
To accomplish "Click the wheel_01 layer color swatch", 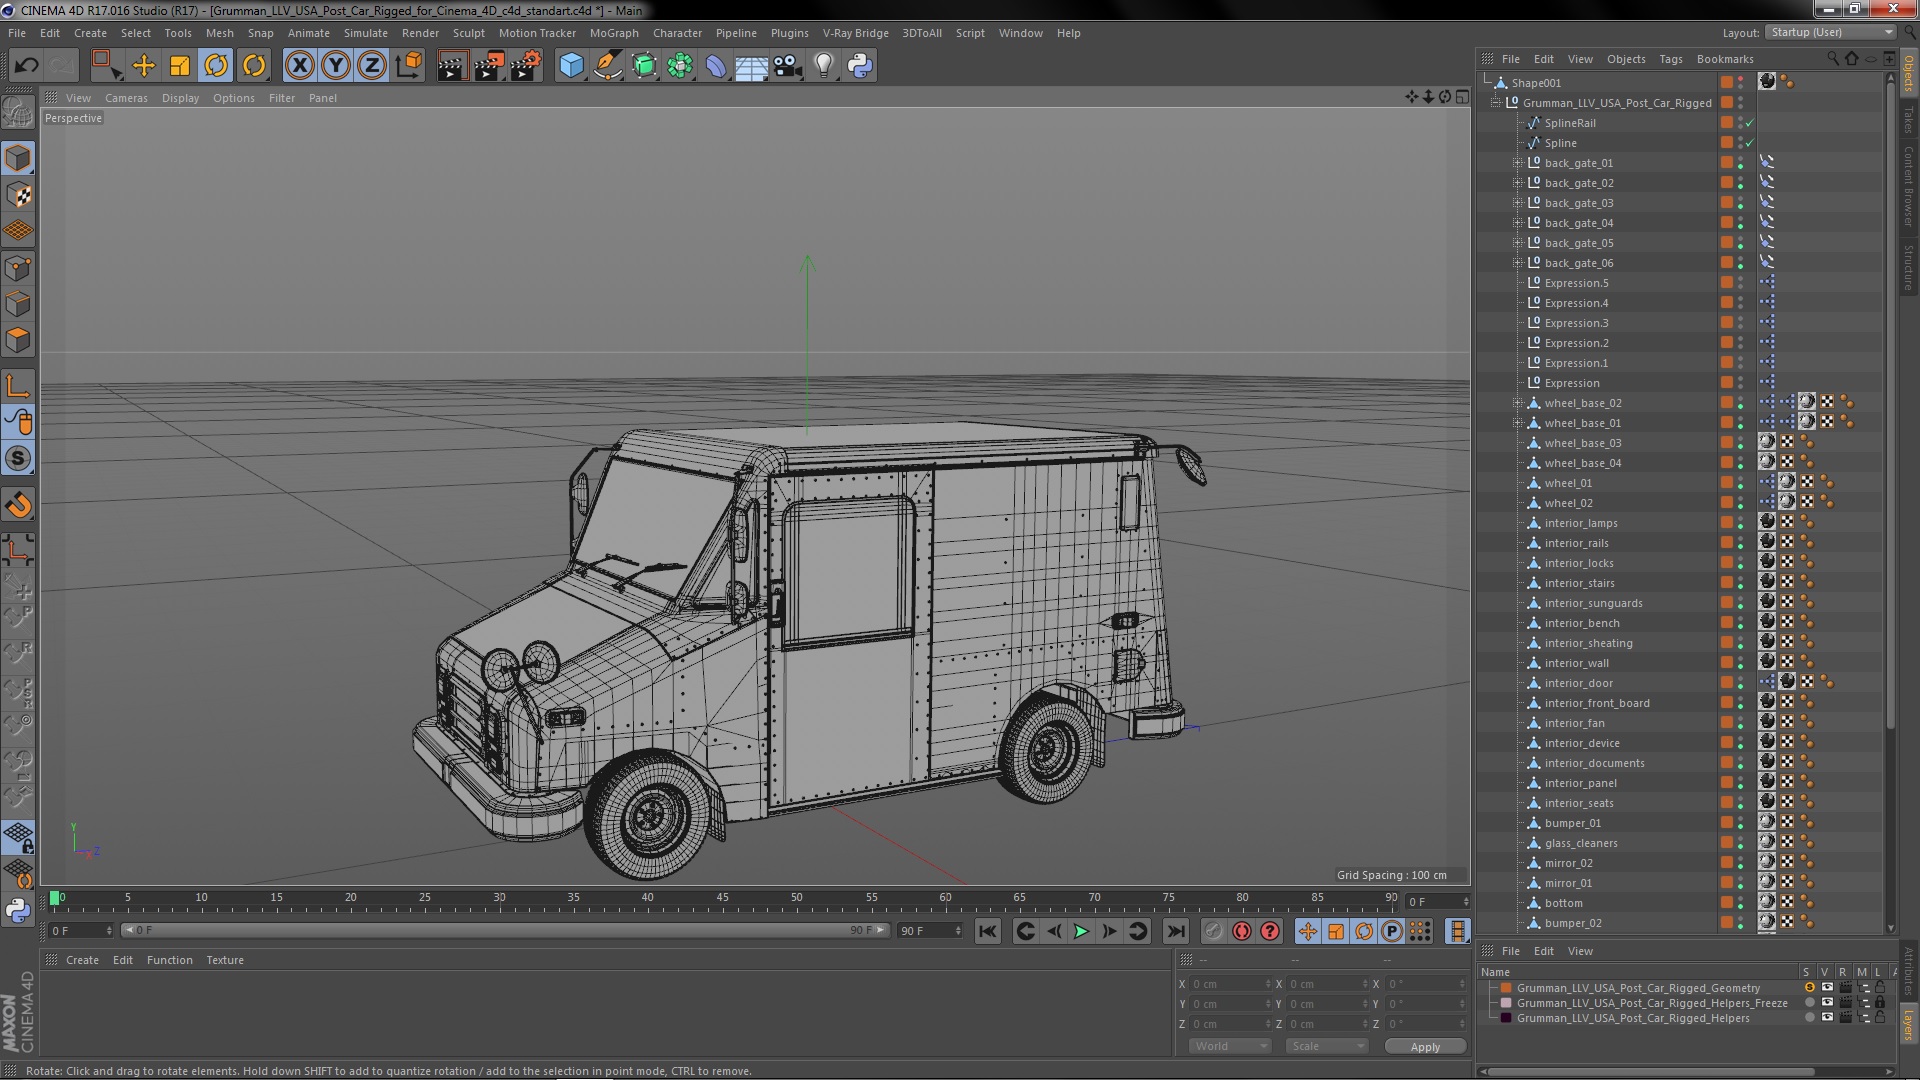I will 1726,483.
